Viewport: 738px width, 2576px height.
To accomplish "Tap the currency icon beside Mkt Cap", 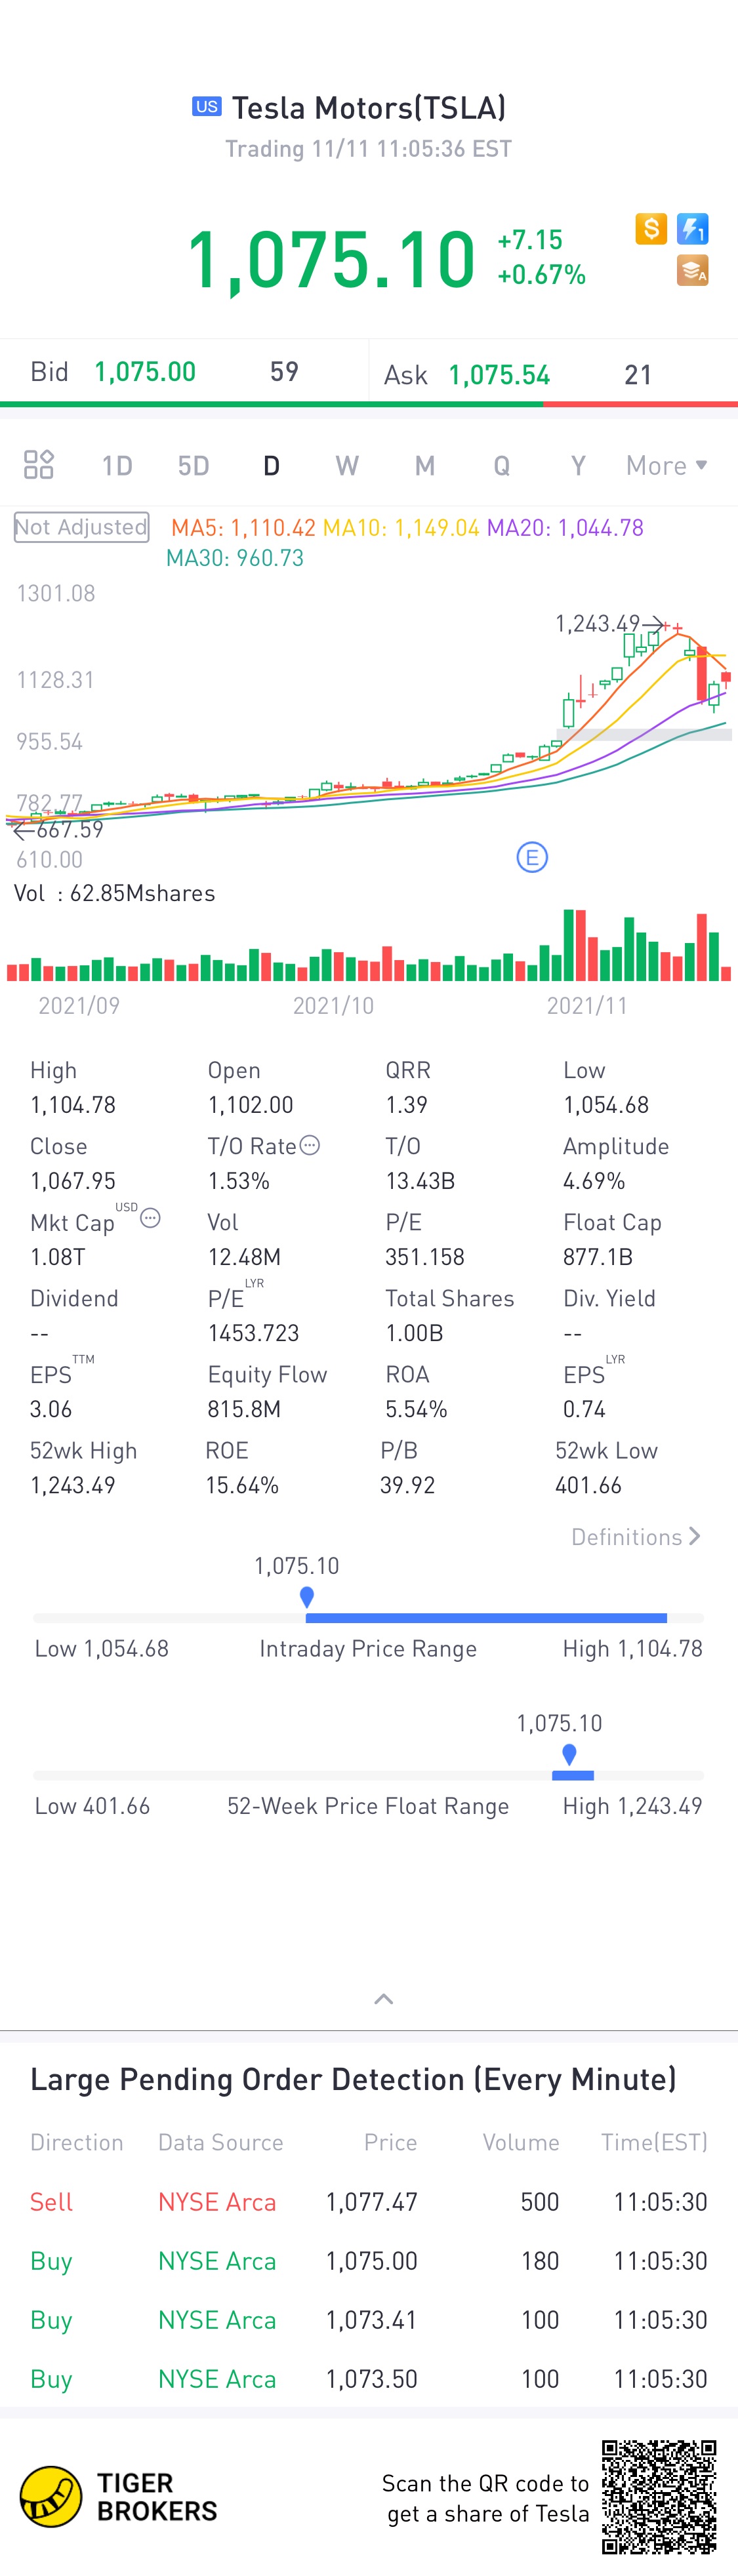I will (x=150, y=1217).
